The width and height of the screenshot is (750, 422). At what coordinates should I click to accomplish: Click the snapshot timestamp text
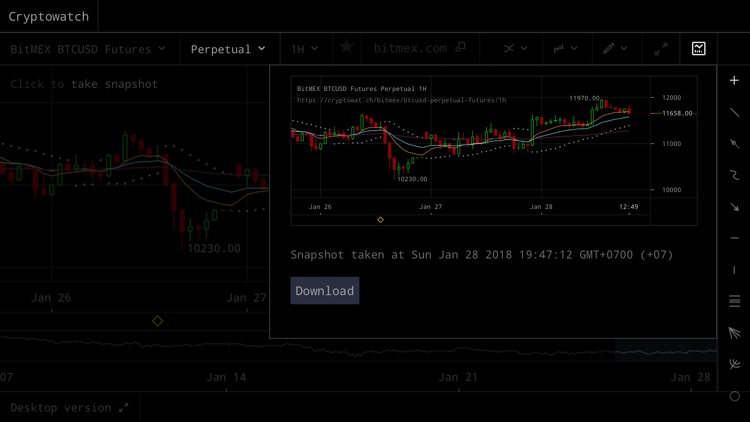(482, 255)
